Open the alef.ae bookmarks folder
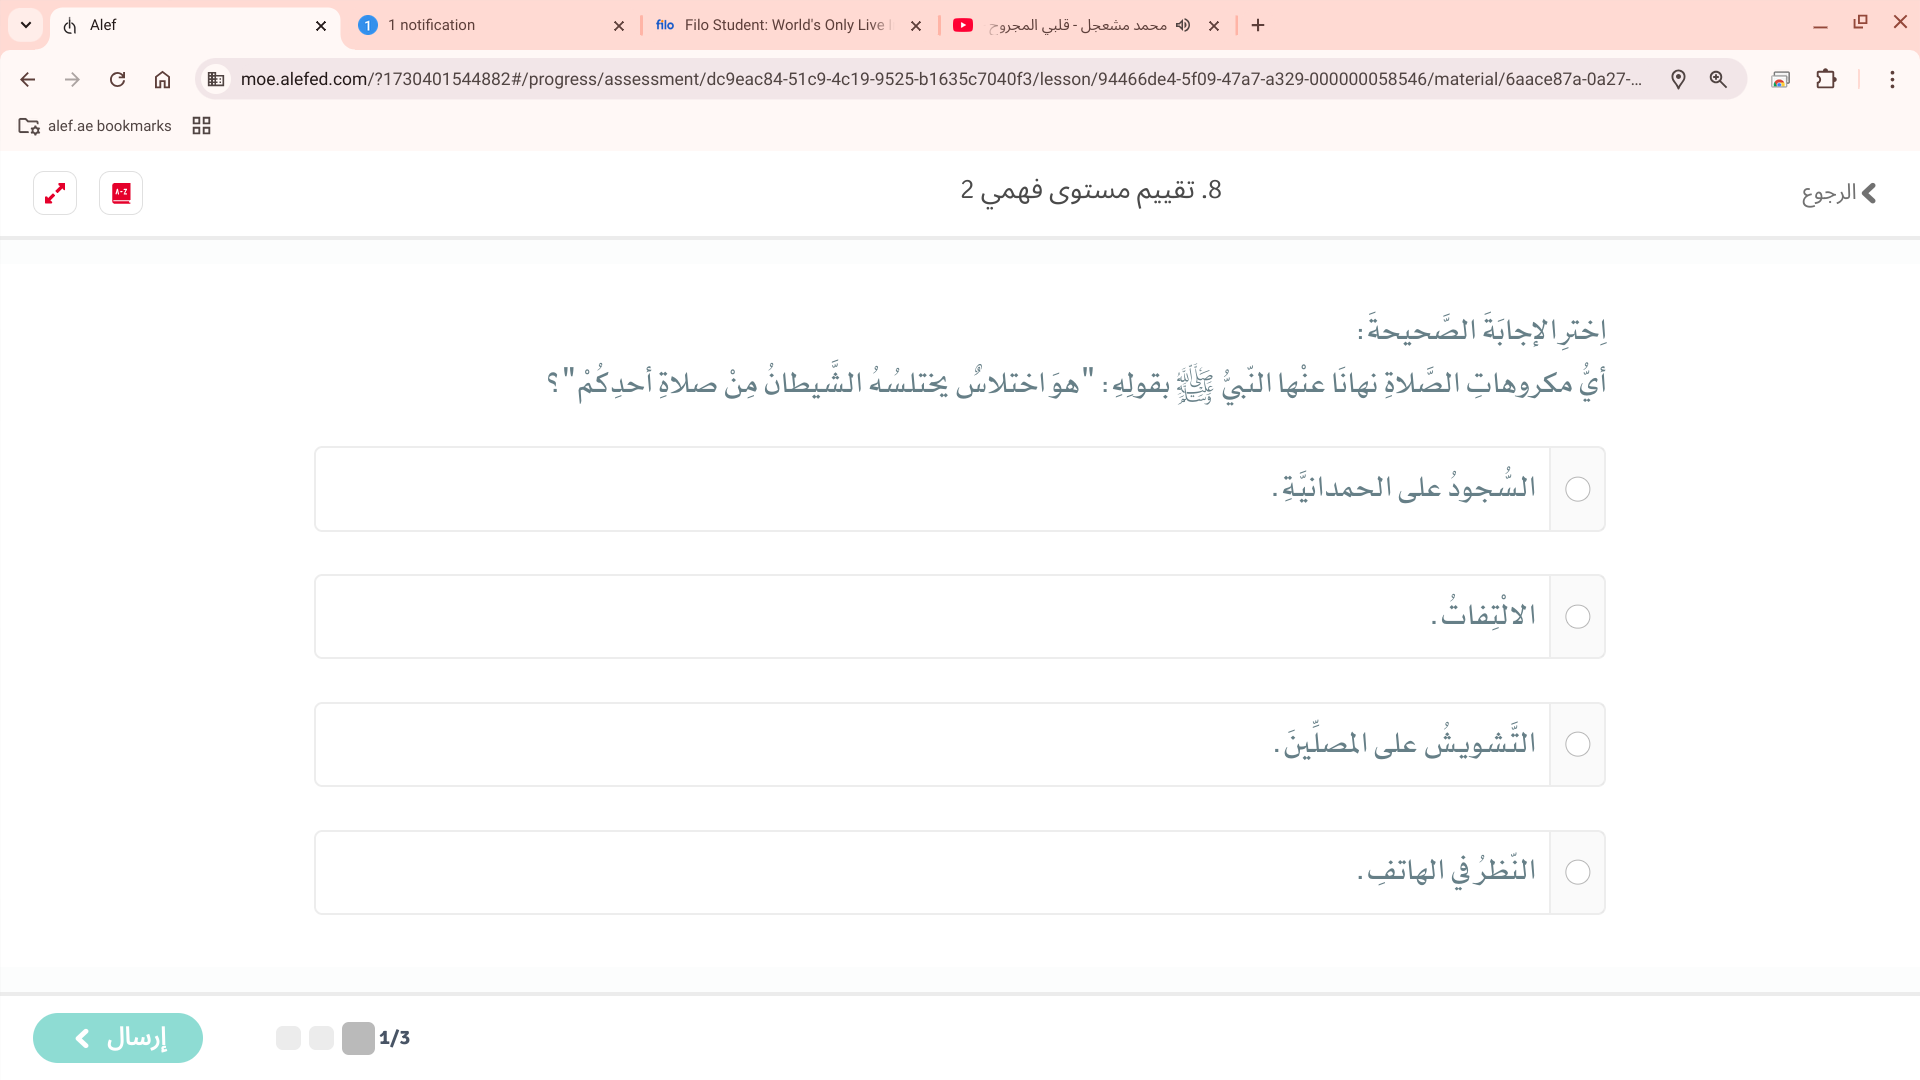 95,126
